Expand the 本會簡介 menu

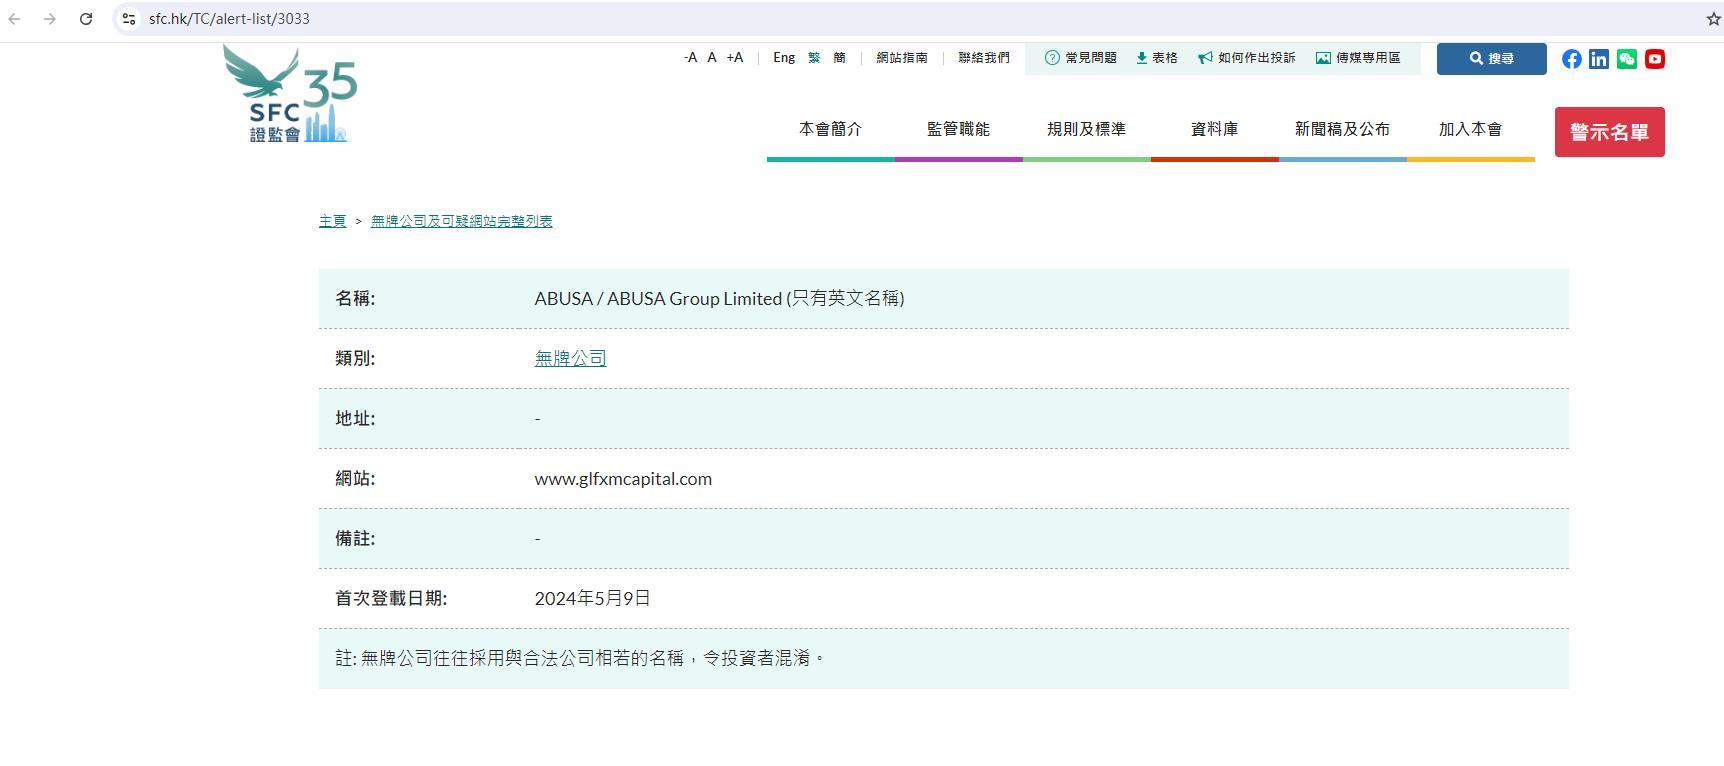click(x=830, y=129)
